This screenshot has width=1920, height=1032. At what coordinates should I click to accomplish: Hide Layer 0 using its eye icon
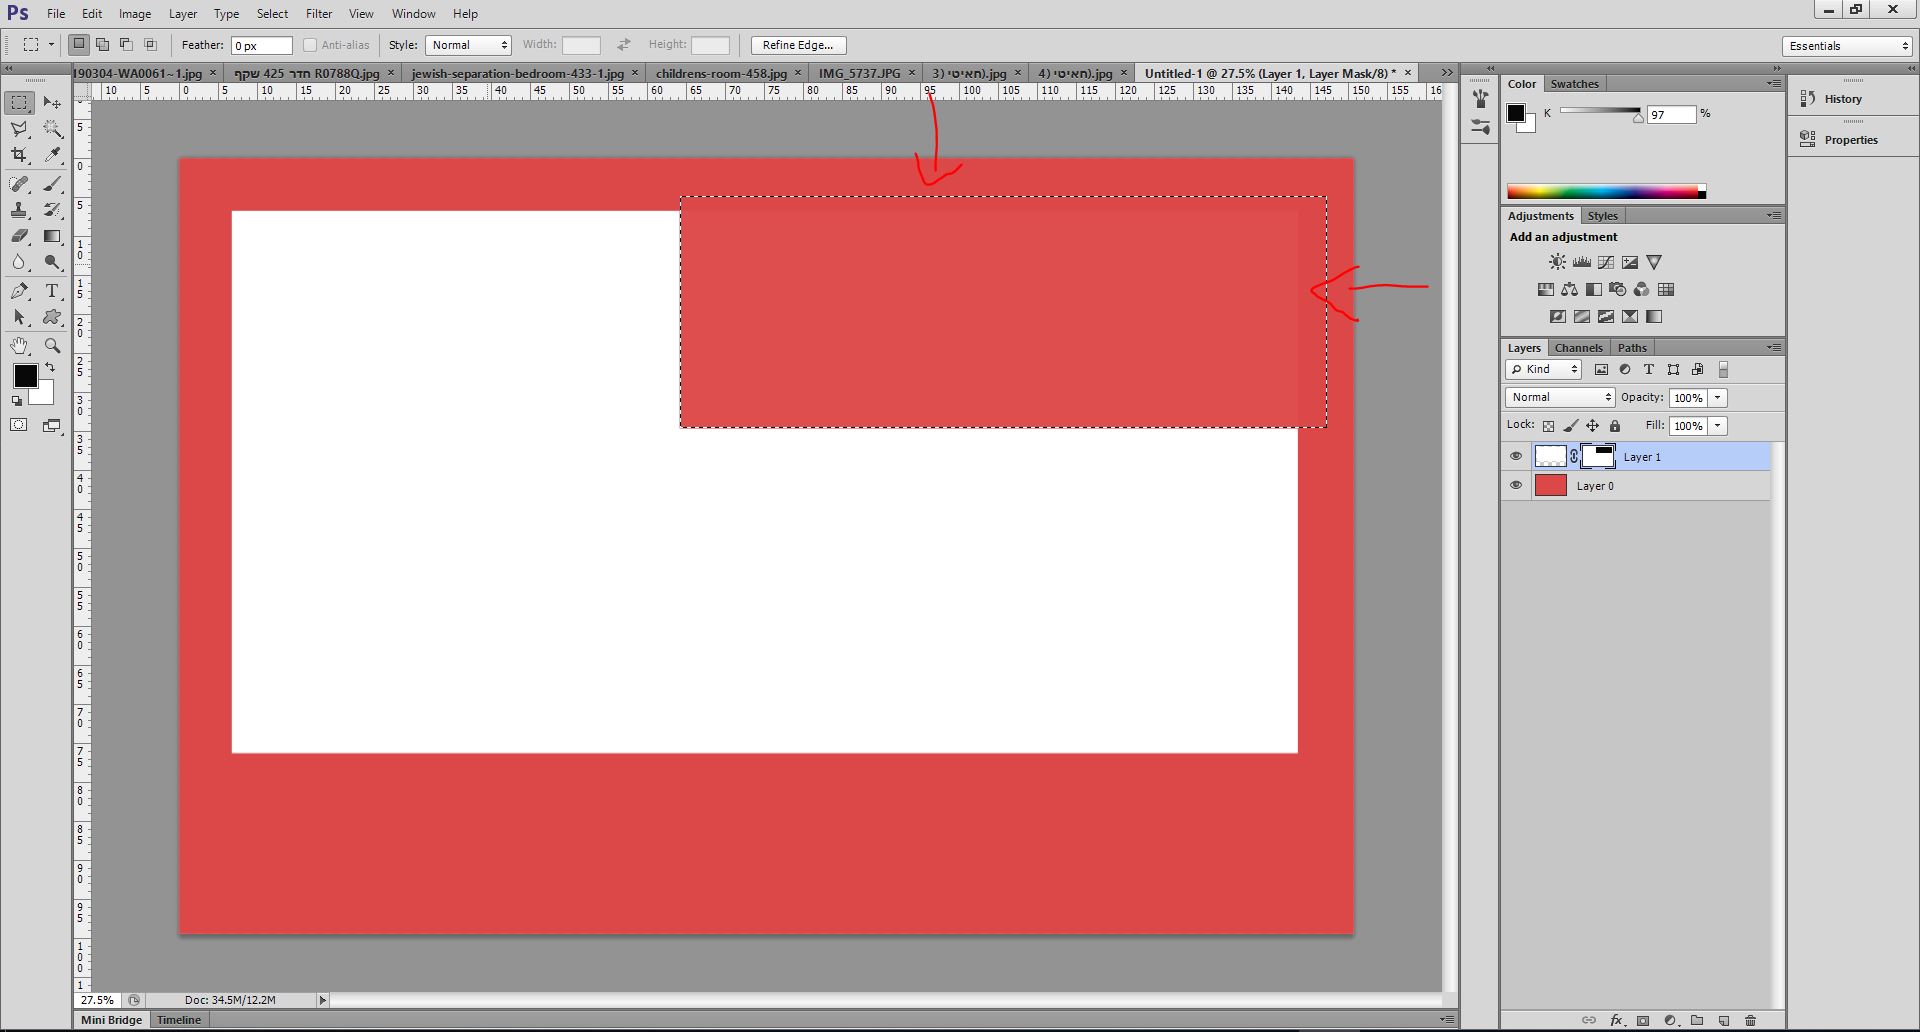click(1516, 486)
